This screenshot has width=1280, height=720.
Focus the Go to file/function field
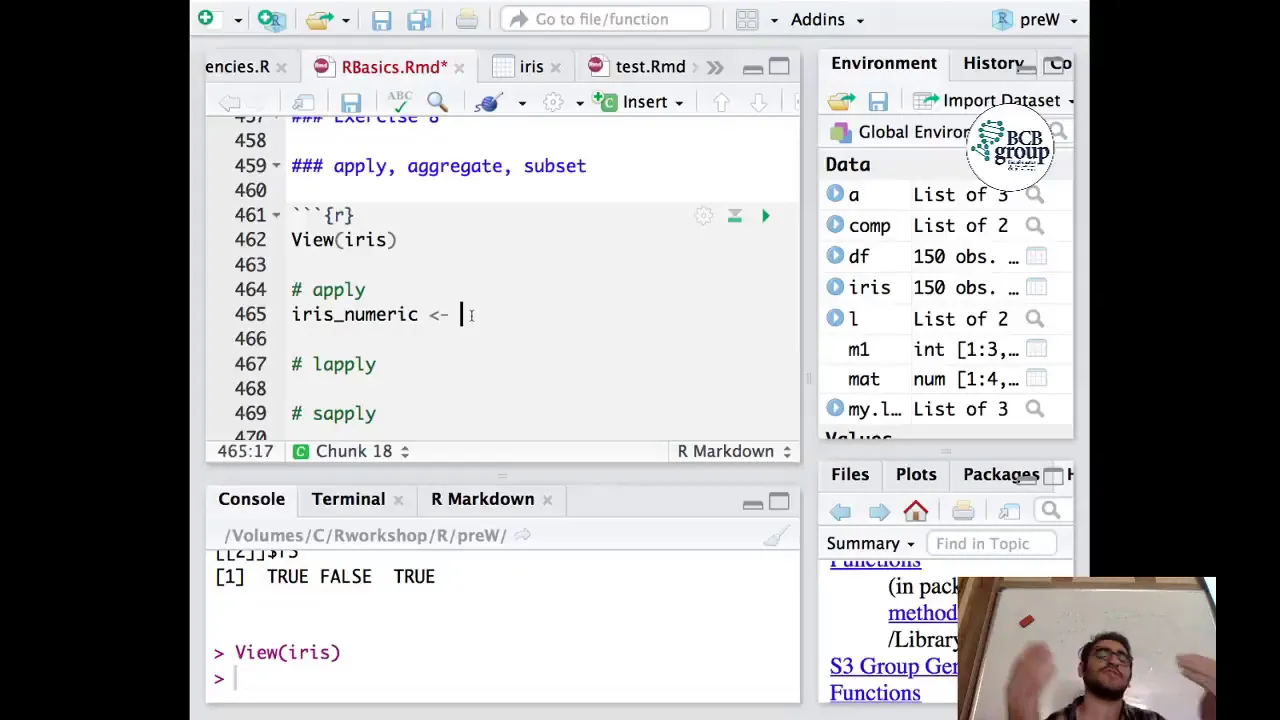coord(606,19)
